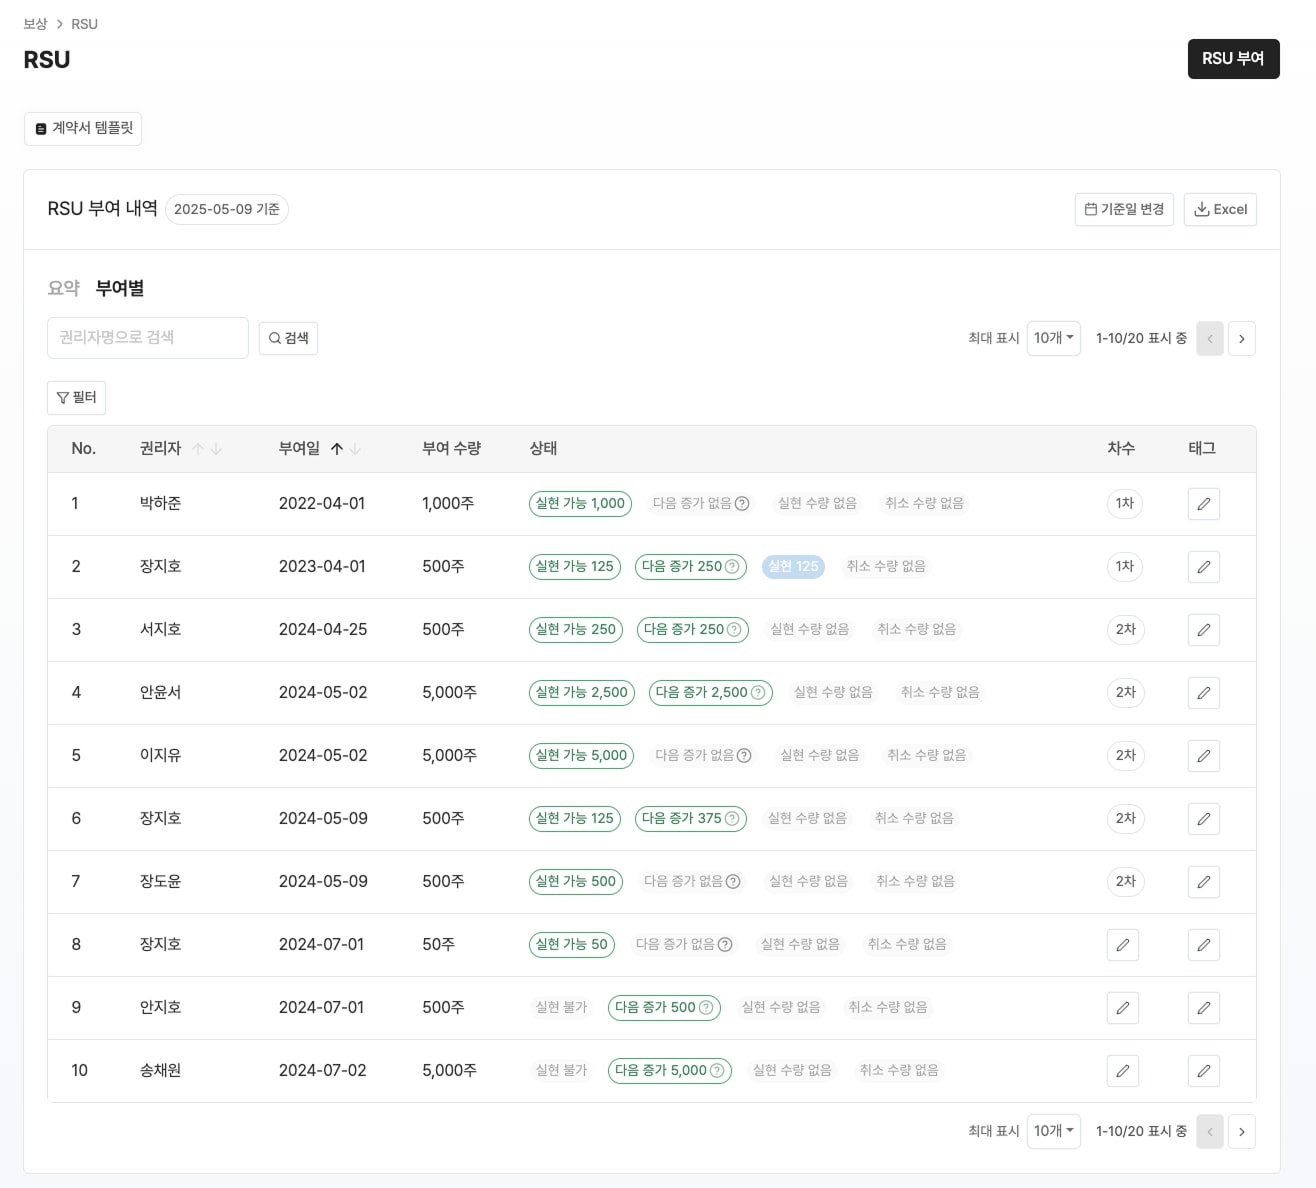Select the filter funnel icon
Image resolution: width=1316 pixels, height=1188 pixels.
pos(62,397)
